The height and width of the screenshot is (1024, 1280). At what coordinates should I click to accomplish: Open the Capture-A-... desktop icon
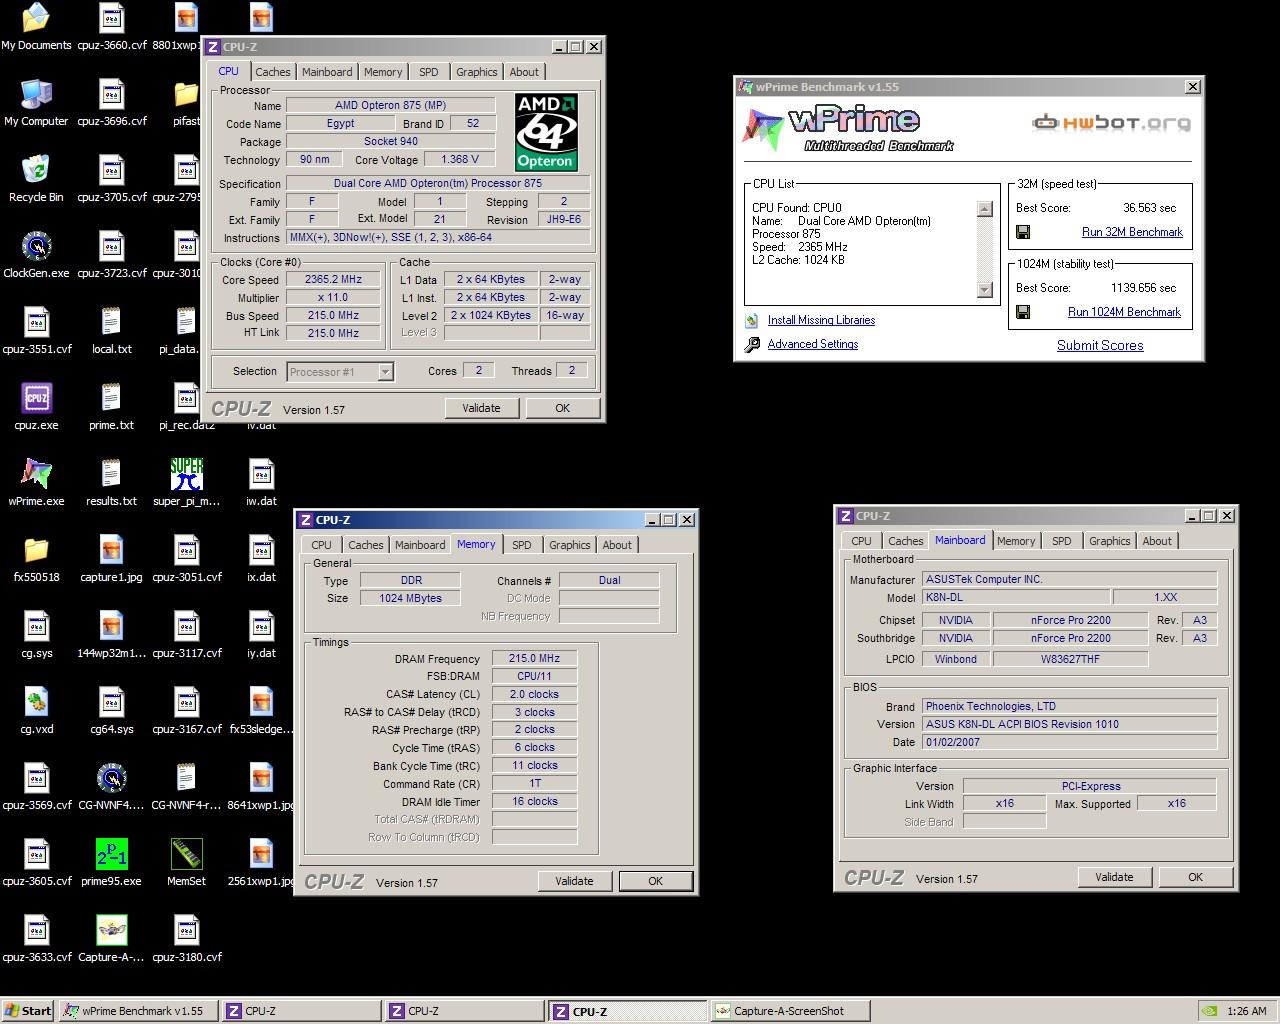pyautogui.click(x=111, y=938)
